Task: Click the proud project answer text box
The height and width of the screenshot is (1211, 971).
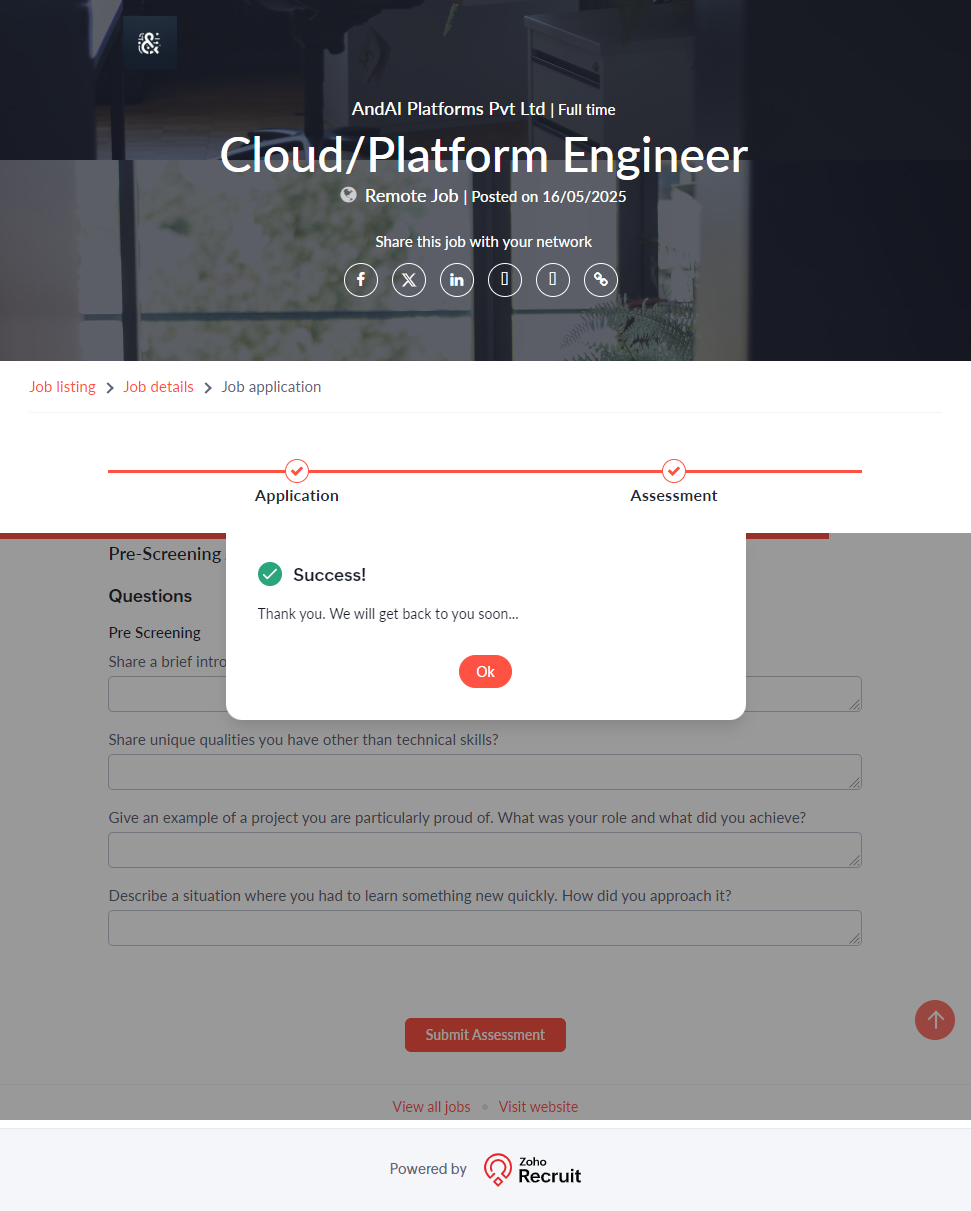Action: point(484,850)
